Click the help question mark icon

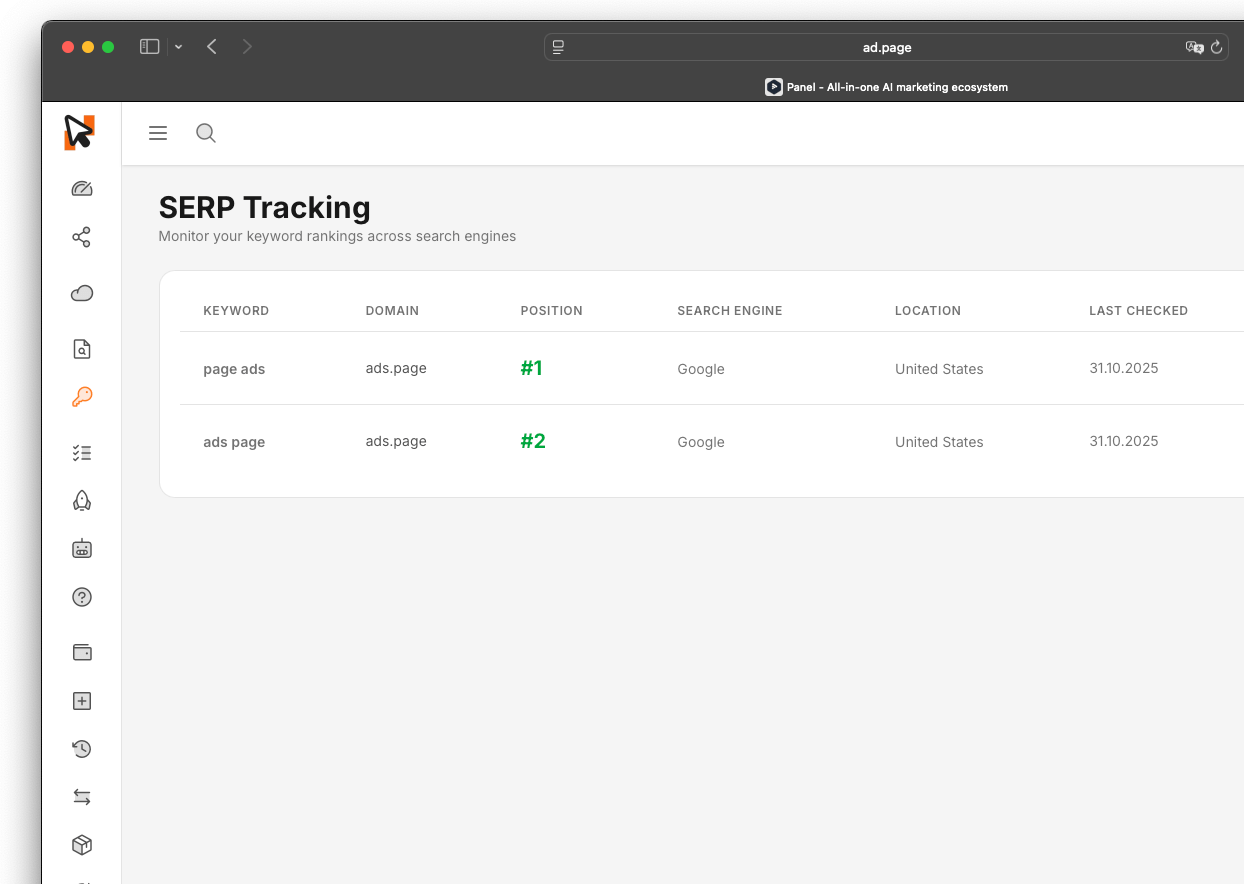pos(82,597)
